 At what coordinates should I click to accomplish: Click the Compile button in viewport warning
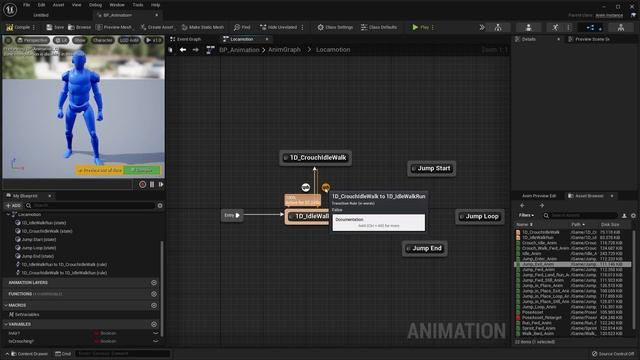coord(142,170)
